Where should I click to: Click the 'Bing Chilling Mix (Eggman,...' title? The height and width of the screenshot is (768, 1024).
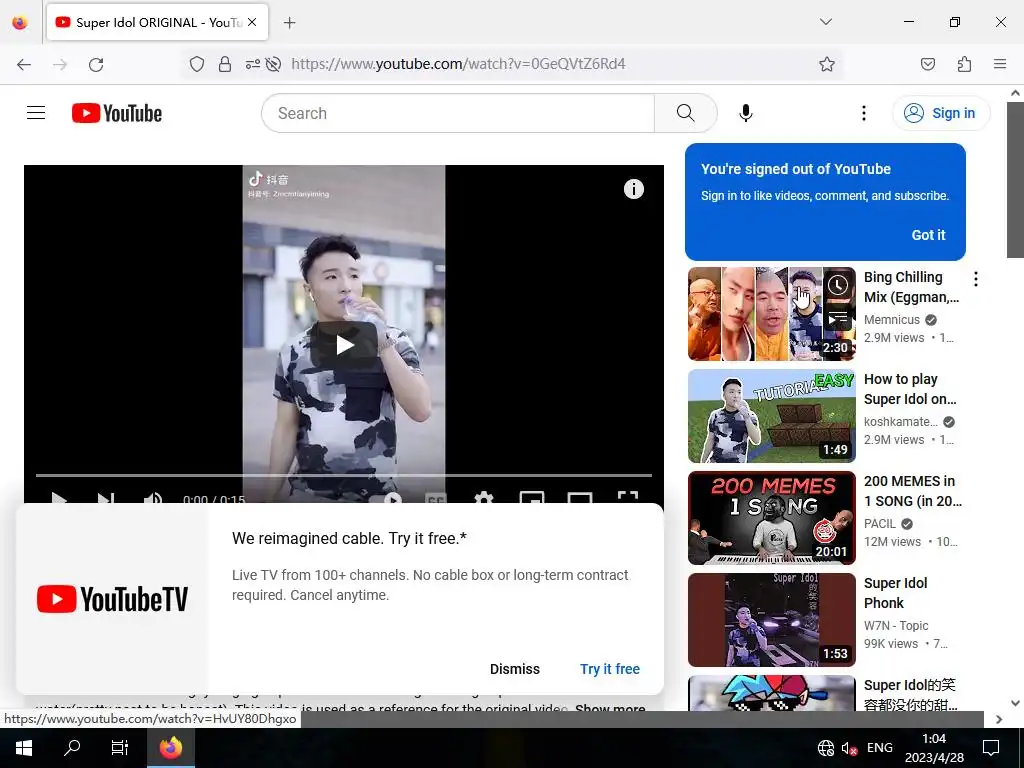coord(911,287)
